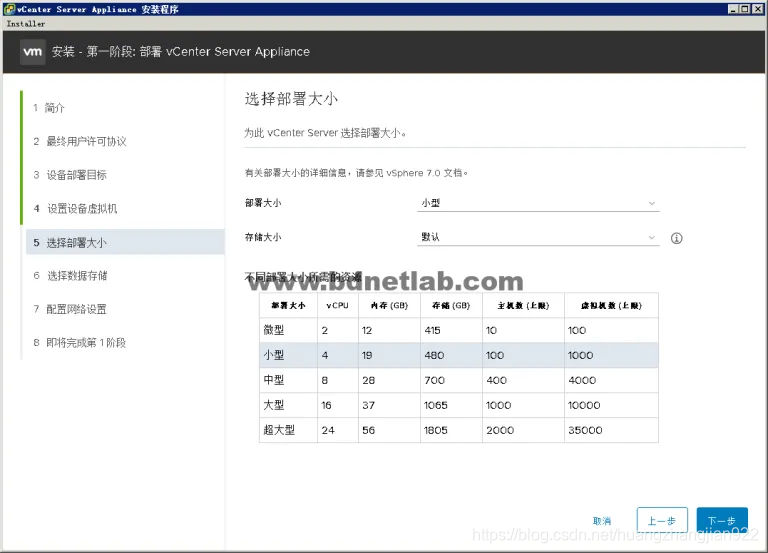The image size is (768, 553).
Task: Select step 6 选择数据存储
Action: (70, 276)
